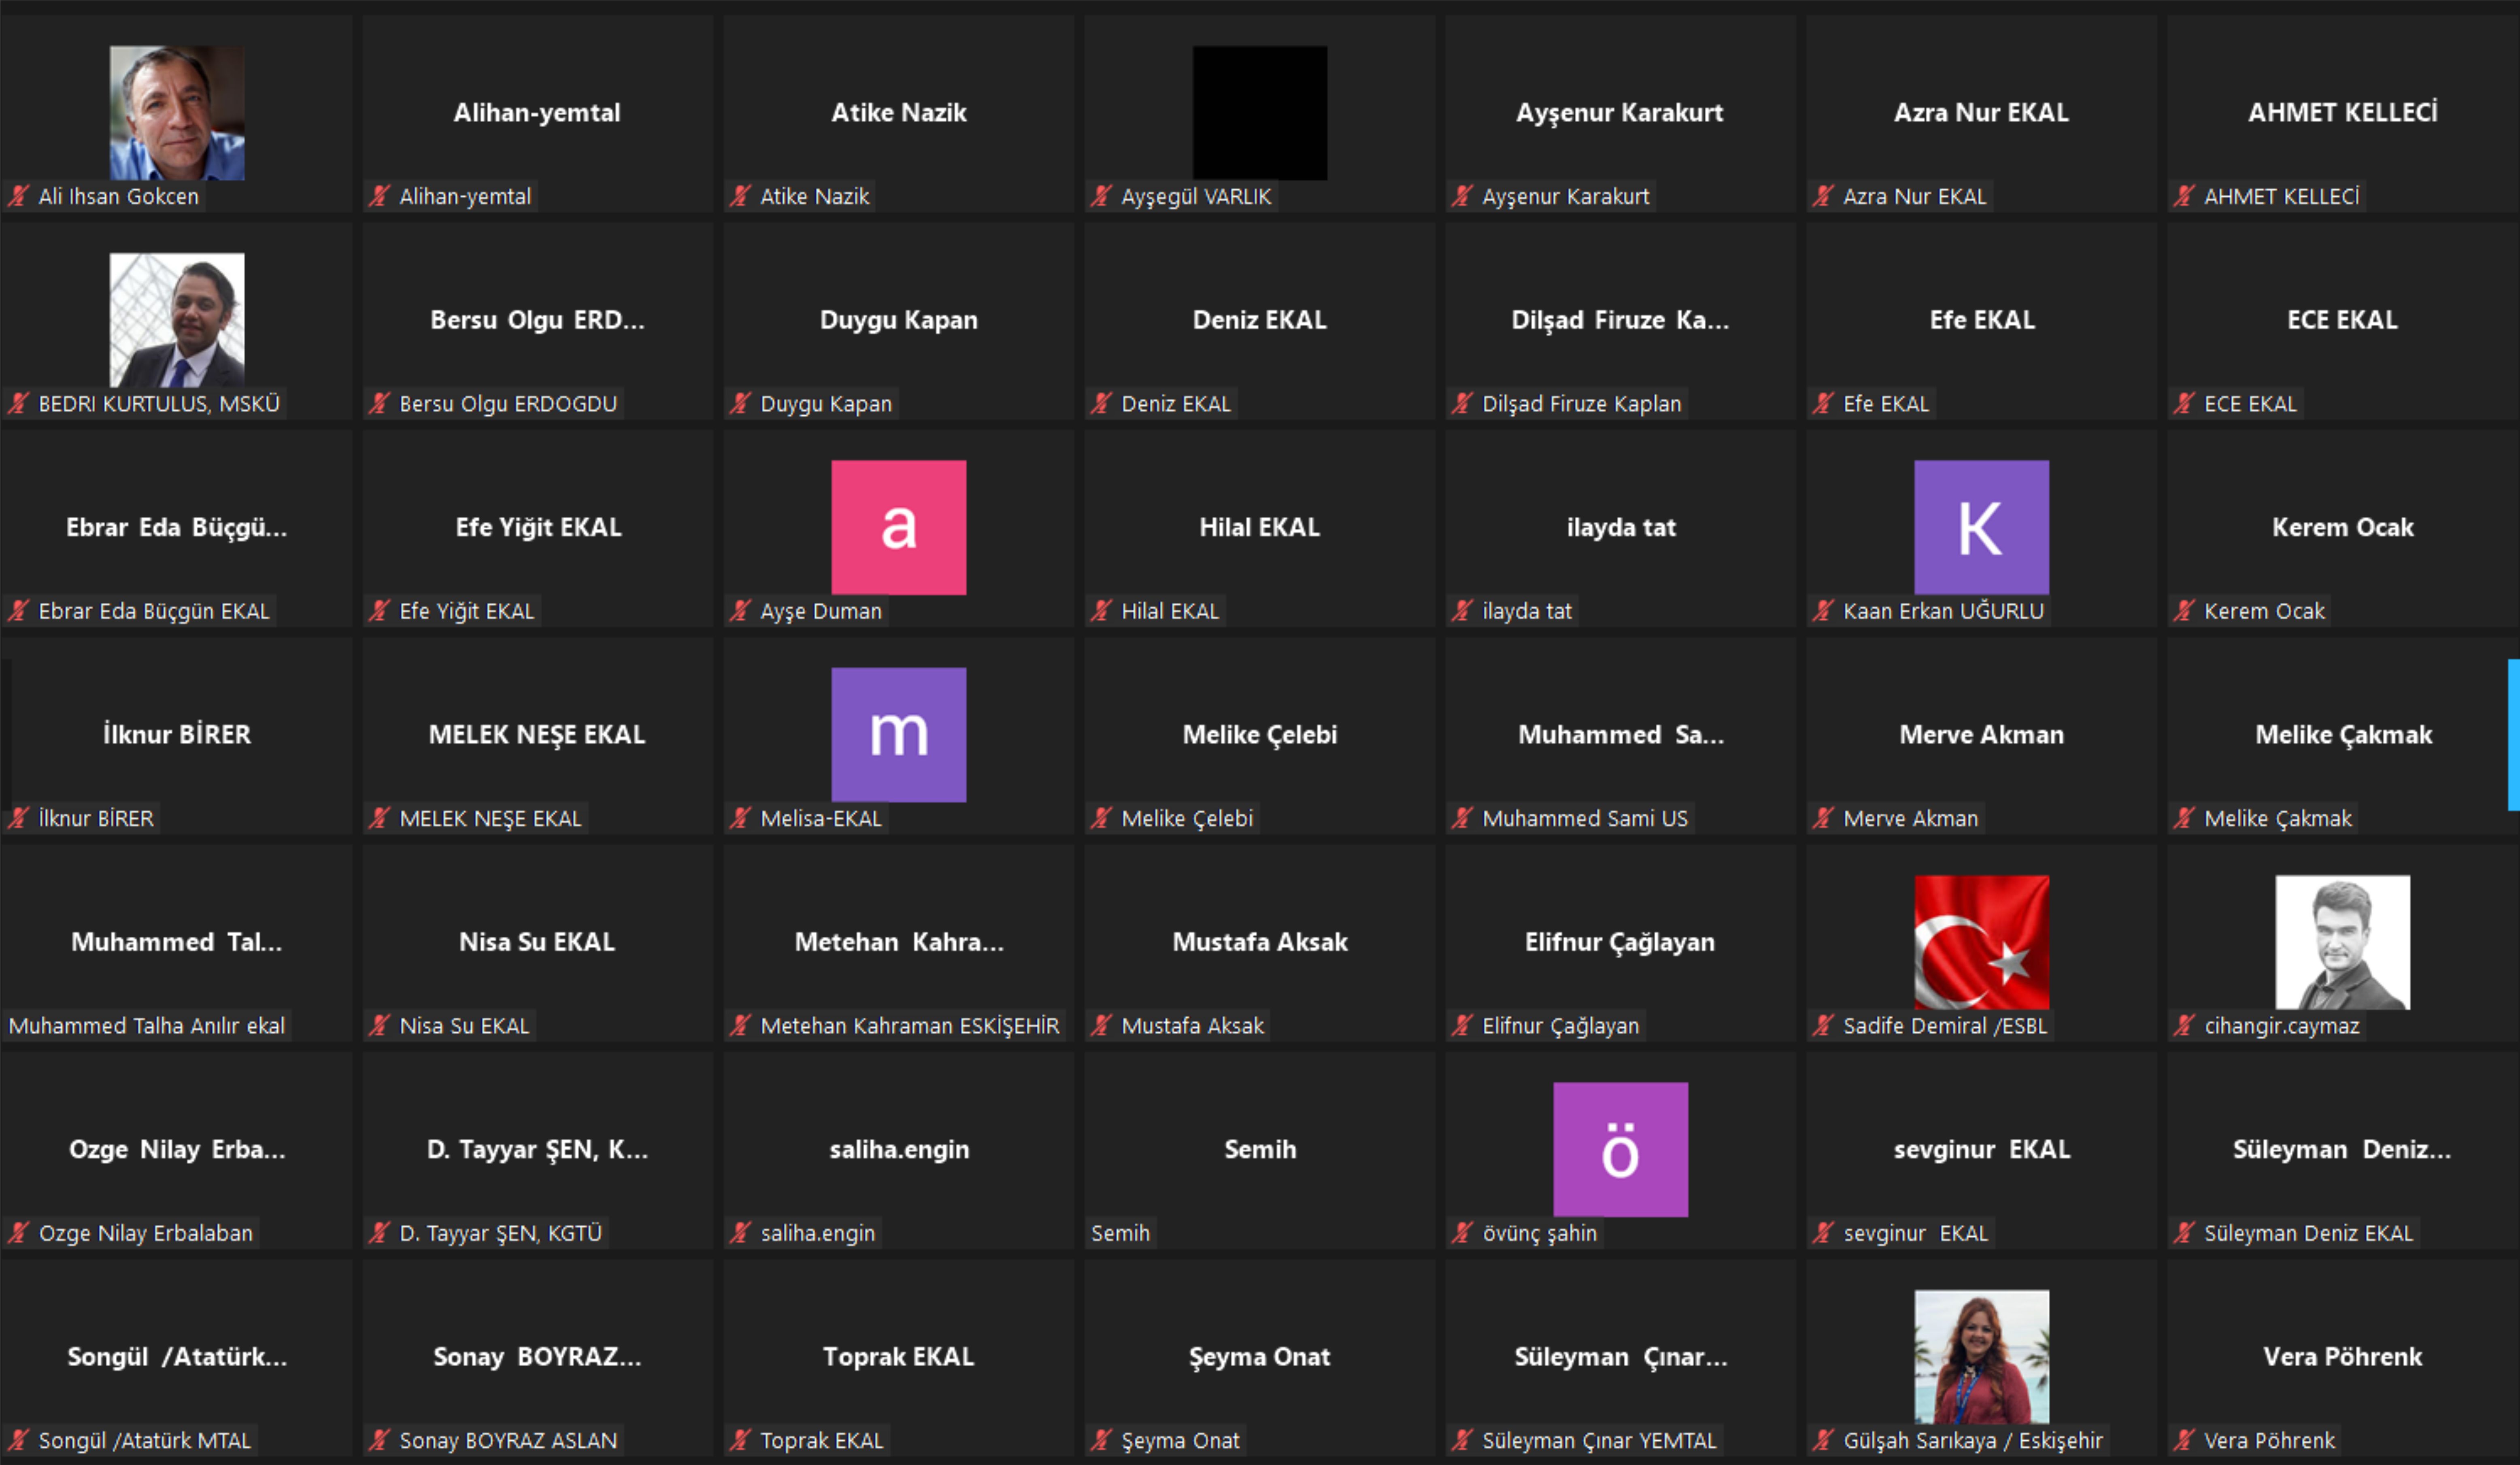This screenshot has height=1465, width=2520.
Task: Click muted mic icon for AHMET KELLECİ
Action: [x=2184, y=196]
